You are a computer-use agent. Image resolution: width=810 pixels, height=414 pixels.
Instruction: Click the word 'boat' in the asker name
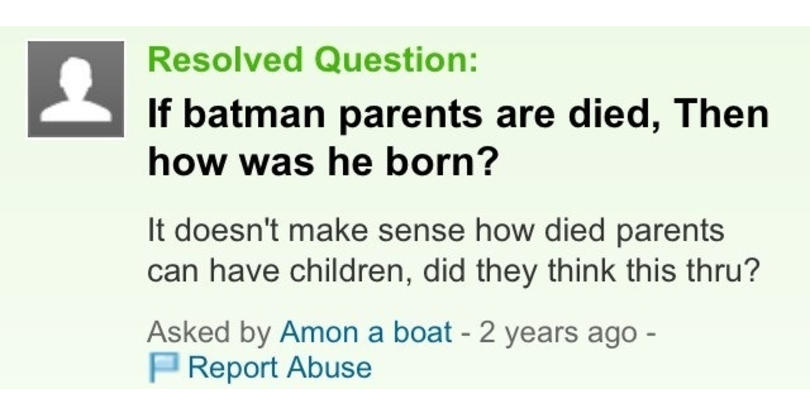pos(422,332)
